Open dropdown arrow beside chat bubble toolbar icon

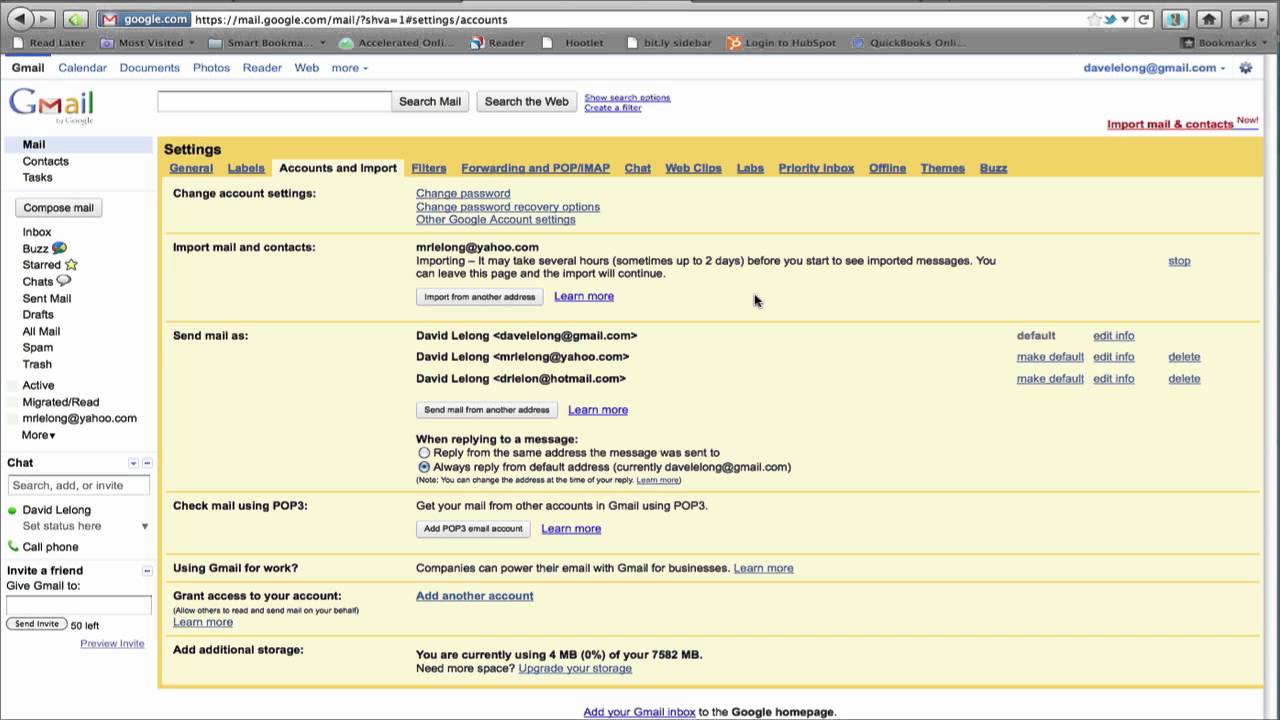[1262, 19]
